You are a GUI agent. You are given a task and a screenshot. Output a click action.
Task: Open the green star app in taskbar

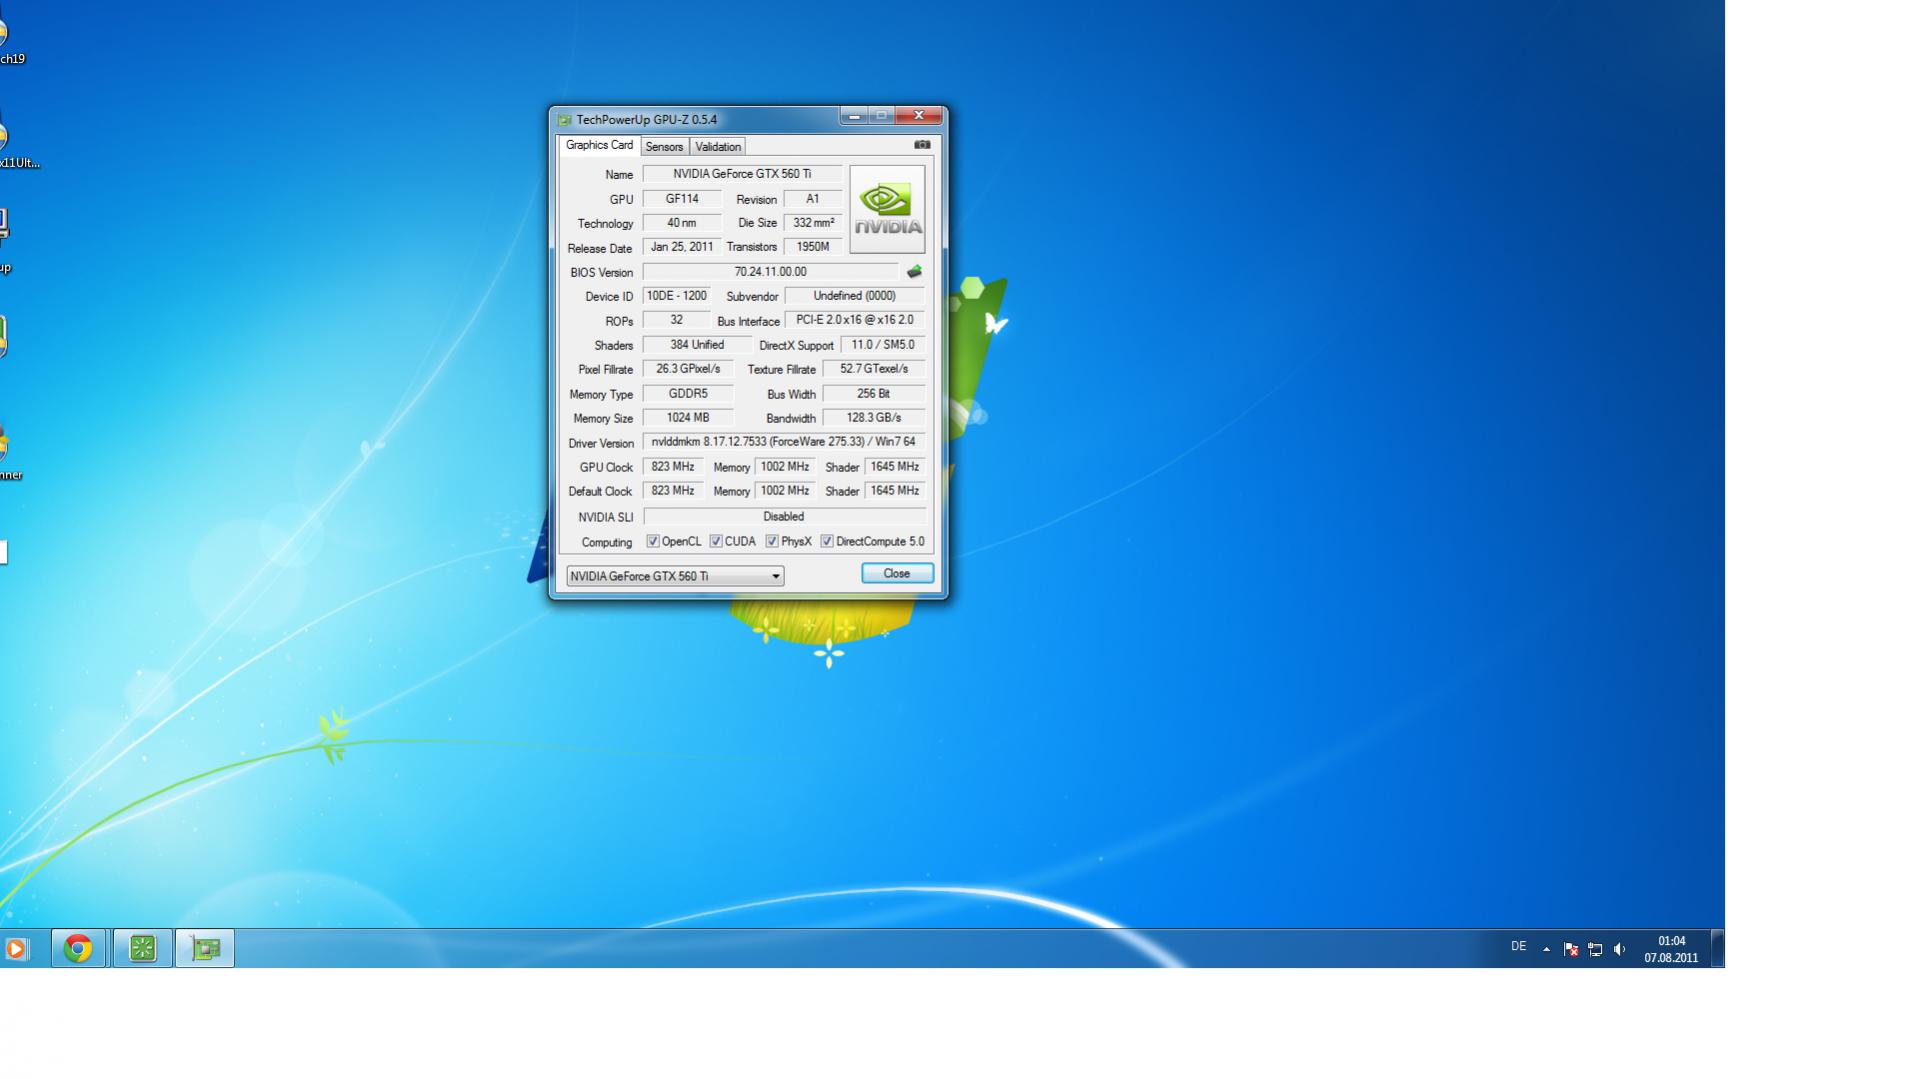pos(143,948)
